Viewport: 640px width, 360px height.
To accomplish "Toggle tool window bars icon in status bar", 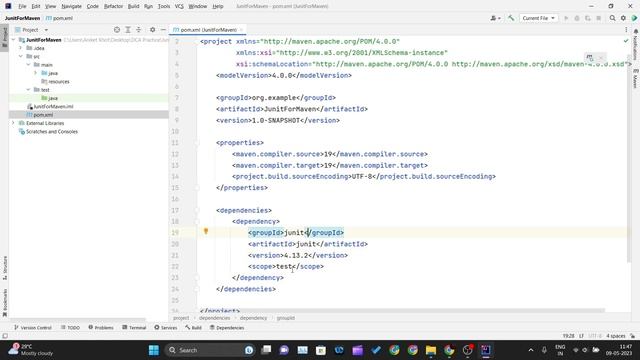I will 5,336.
